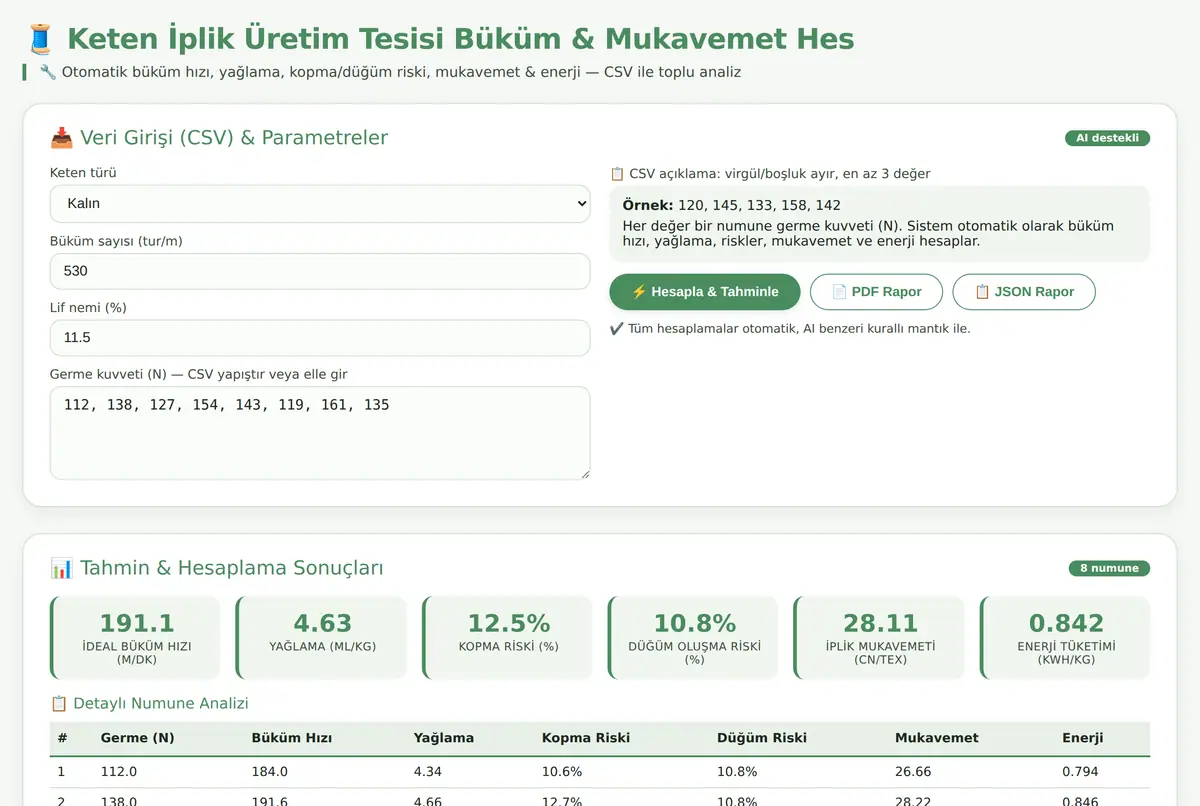This screenshot has height=806, width=1200.
Task: Run the Hesapla & Tahminle button
Action: pos(705,292)
